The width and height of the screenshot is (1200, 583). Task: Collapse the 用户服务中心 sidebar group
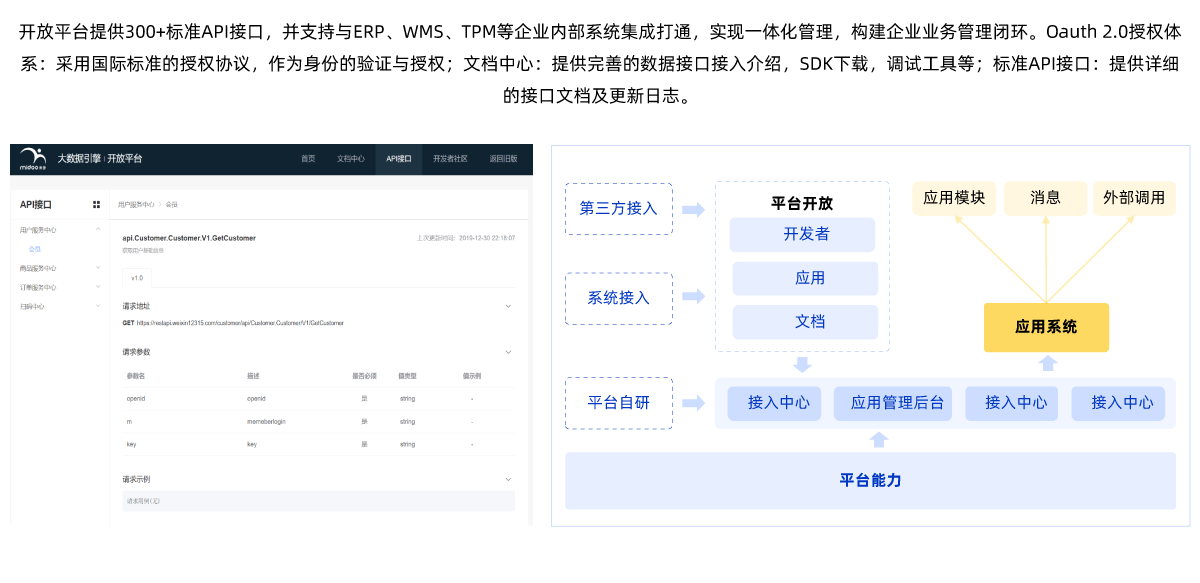point(98,230)
